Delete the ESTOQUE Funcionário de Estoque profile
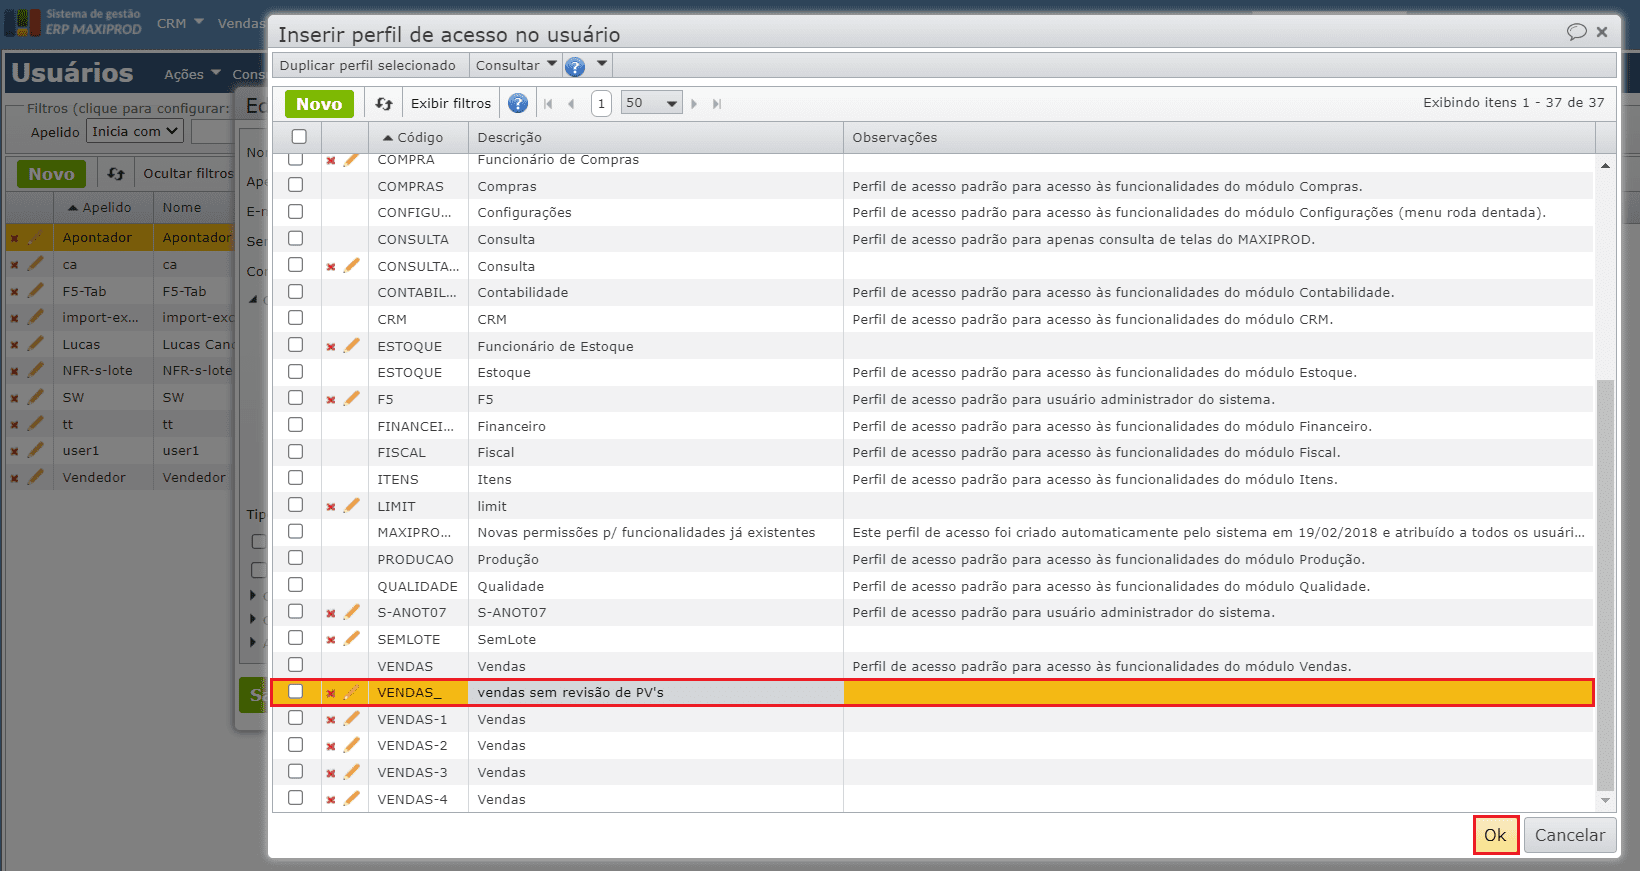 (x=331, y=347)
